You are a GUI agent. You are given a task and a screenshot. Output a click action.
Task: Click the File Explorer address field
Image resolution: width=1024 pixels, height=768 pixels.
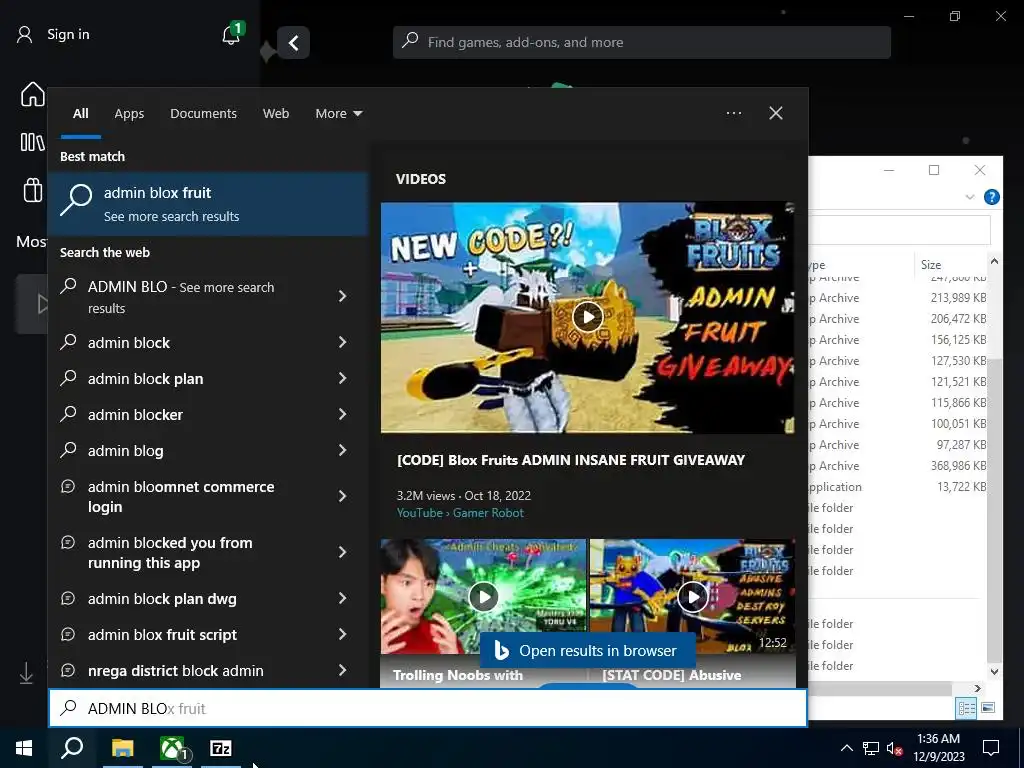coord(900,230)
